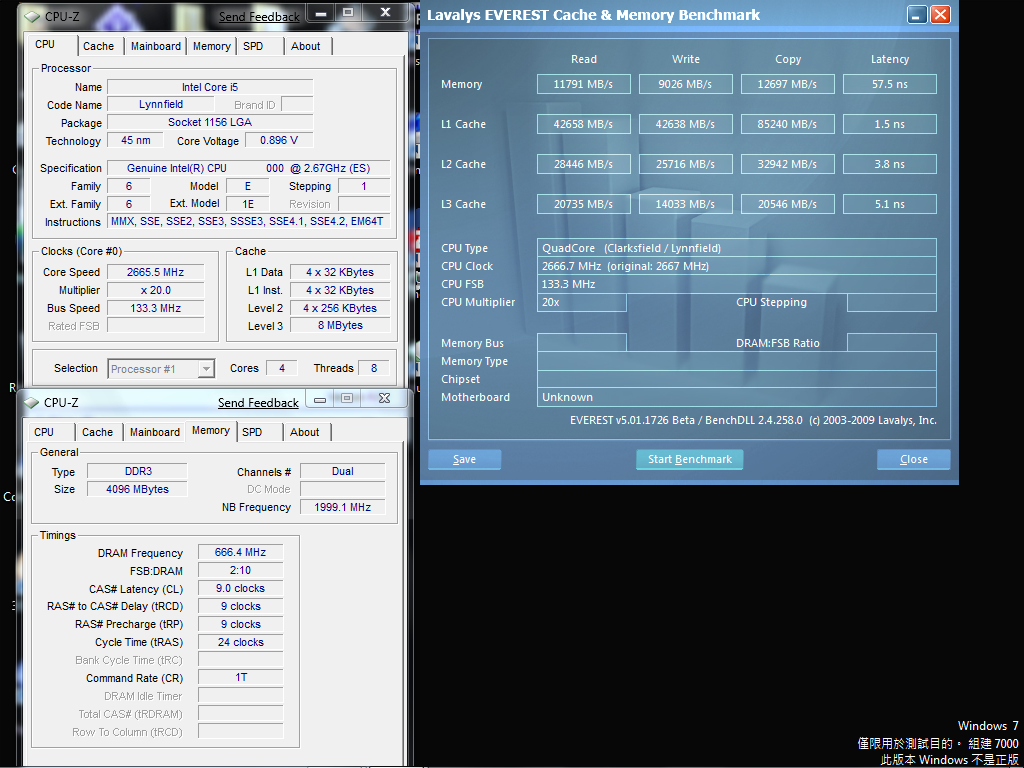Open Send Feedback link in Memory CPU-Z window
The height and width of the screenshot is (768, 1024).
click(259, 403)
